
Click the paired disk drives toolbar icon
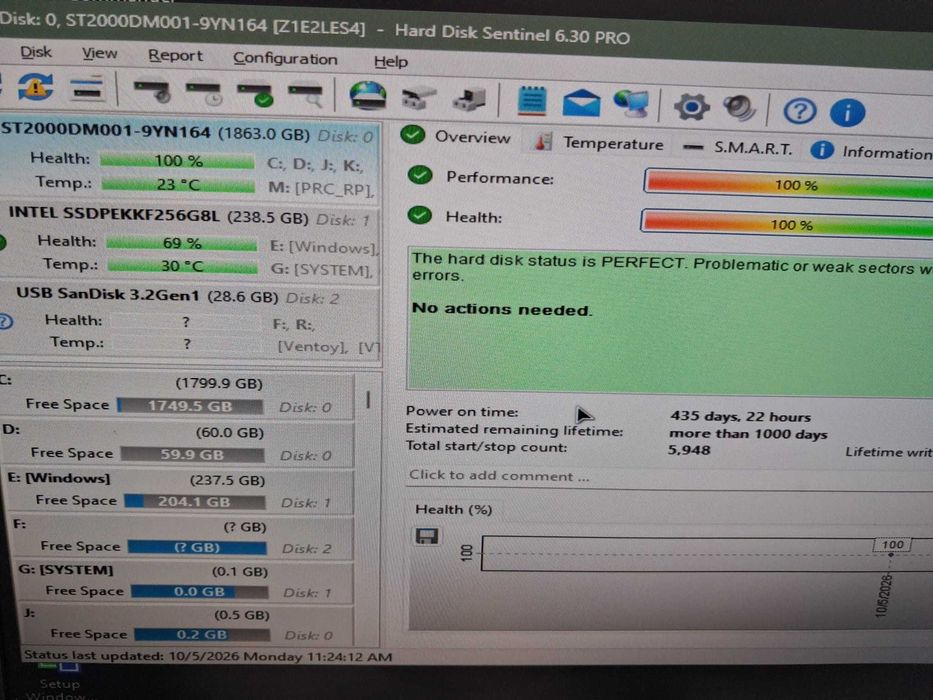point(419,98)
